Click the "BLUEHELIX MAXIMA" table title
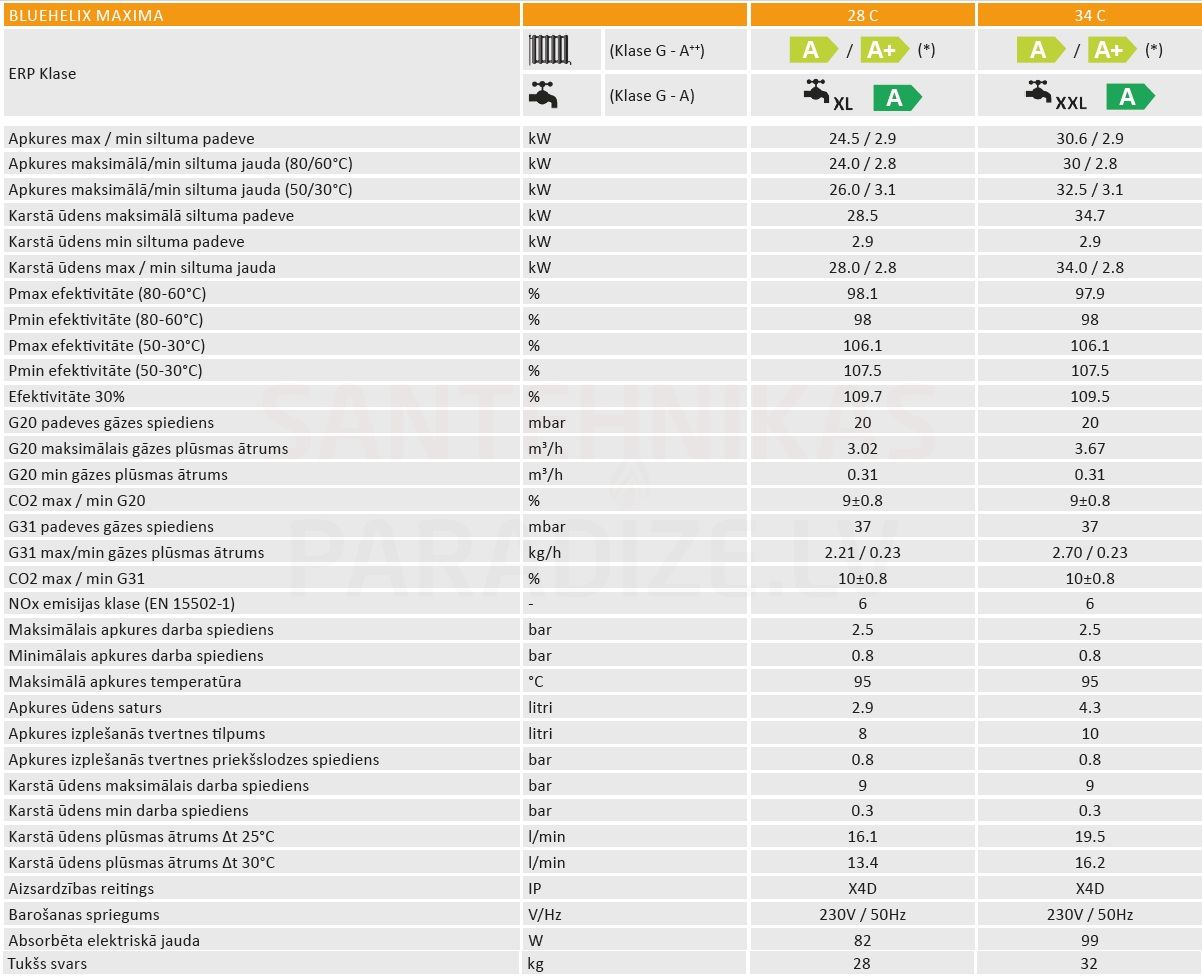The image size is (1202, 976). [86, 16]
